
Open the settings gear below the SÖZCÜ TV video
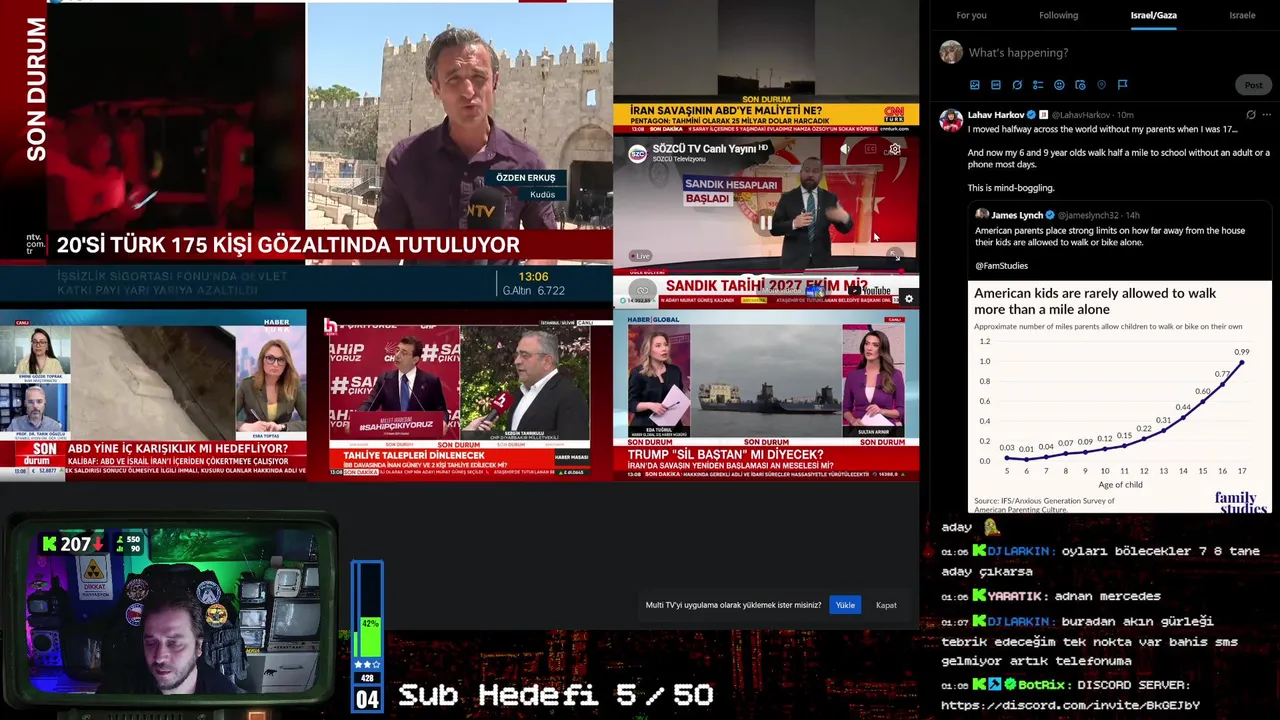click(x=909, y=298)
